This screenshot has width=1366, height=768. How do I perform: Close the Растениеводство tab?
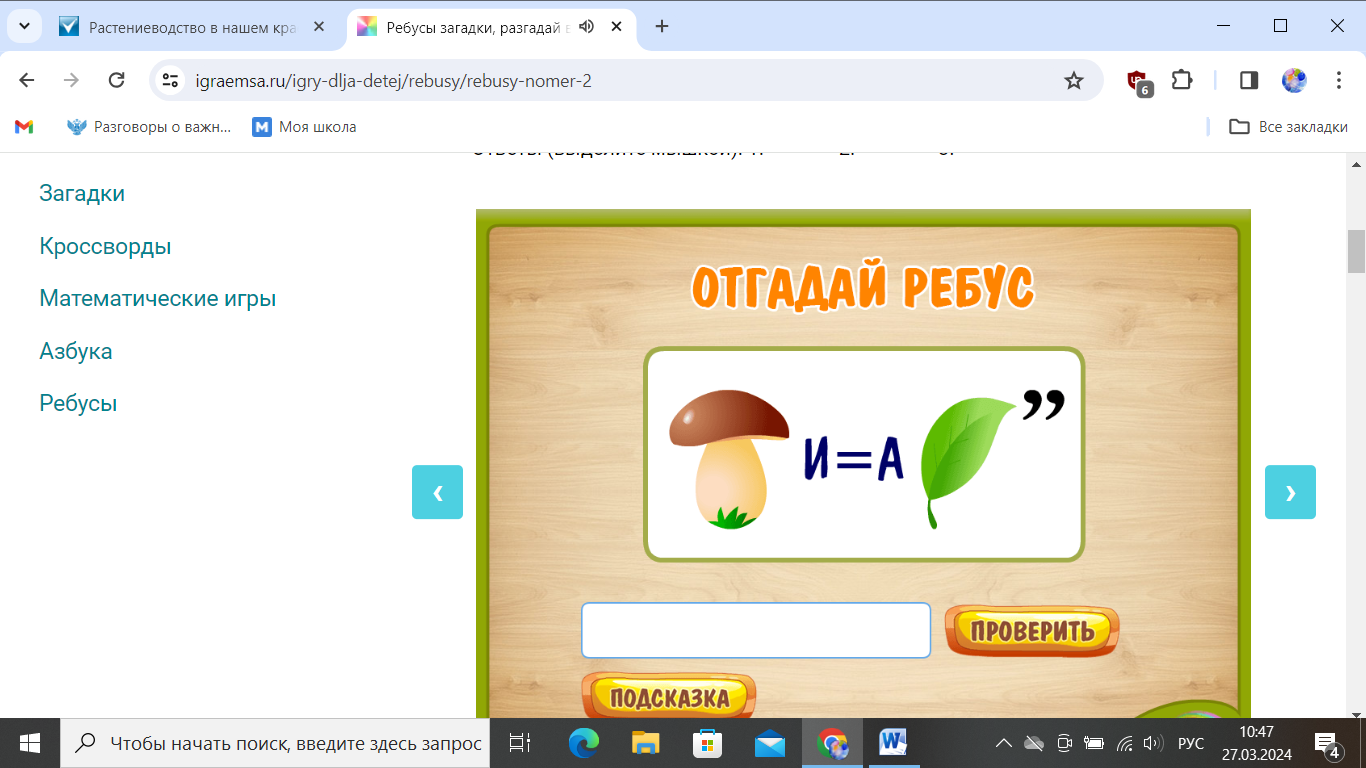(319, 27)
